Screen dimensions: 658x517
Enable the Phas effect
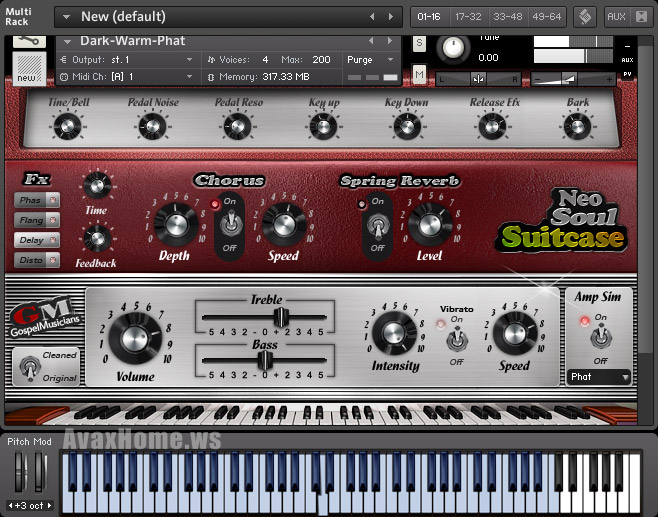(x=37, y=200)
